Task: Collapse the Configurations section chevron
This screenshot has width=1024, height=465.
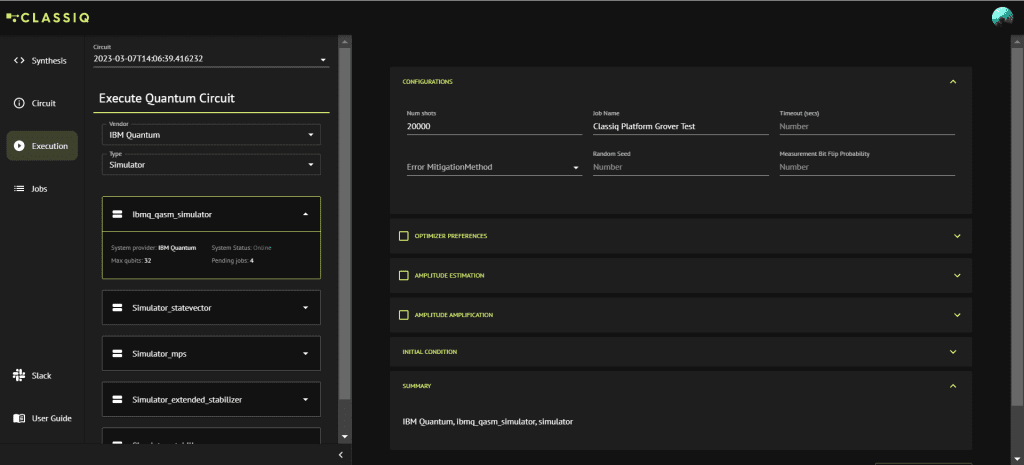Action: pos(953,82)
